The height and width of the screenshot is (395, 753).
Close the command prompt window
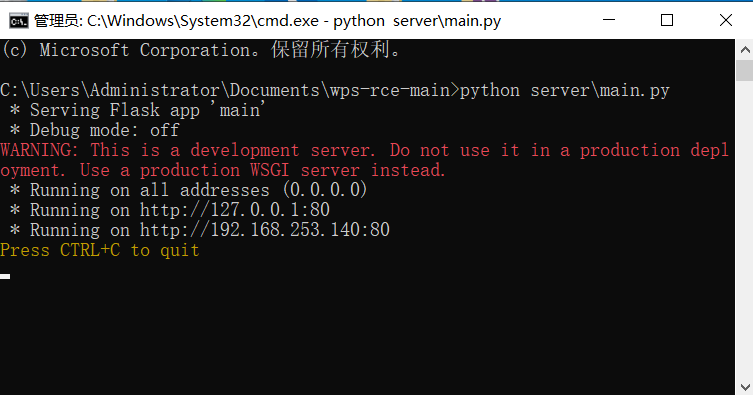pyautogui.click(x=726, y=20)
